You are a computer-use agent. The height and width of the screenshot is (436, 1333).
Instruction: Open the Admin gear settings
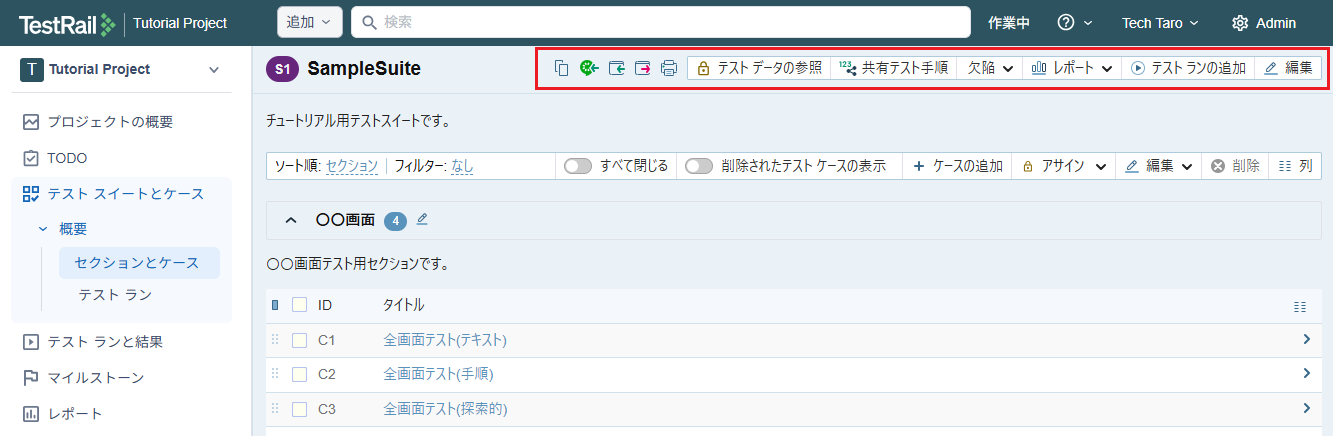point(1263,23)
